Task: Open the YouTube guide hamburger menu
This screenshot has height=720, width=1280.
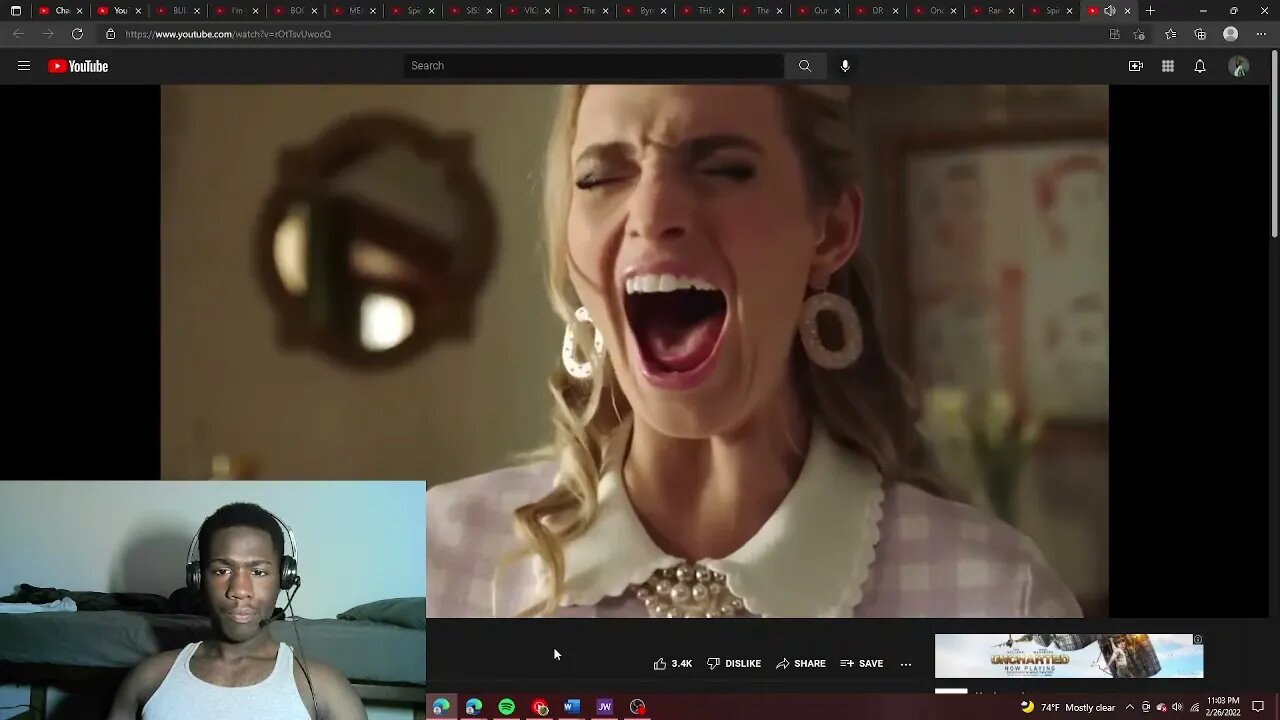Action: [x=24, y=66]
